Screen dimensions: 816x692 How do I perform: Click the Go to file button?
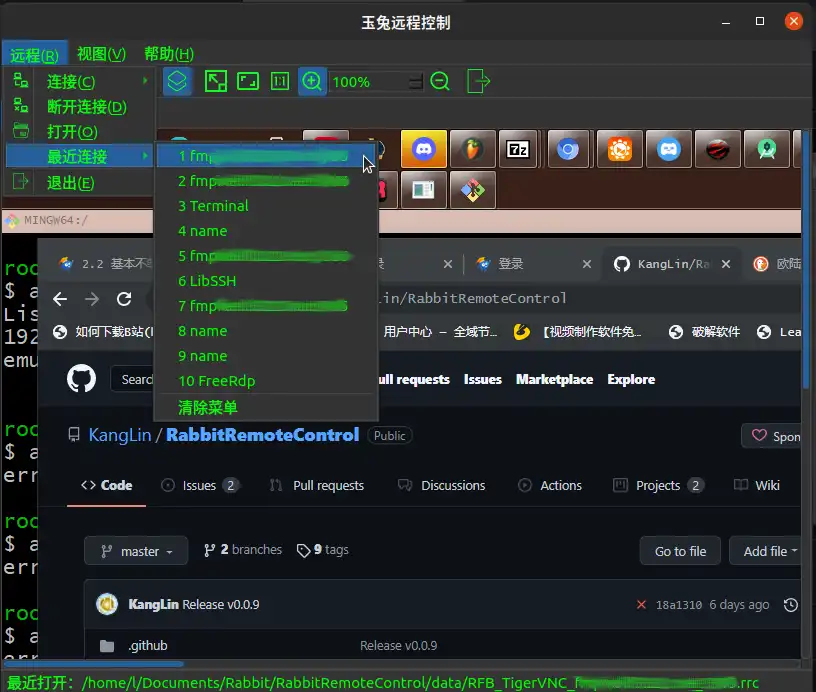click(680, 550)
